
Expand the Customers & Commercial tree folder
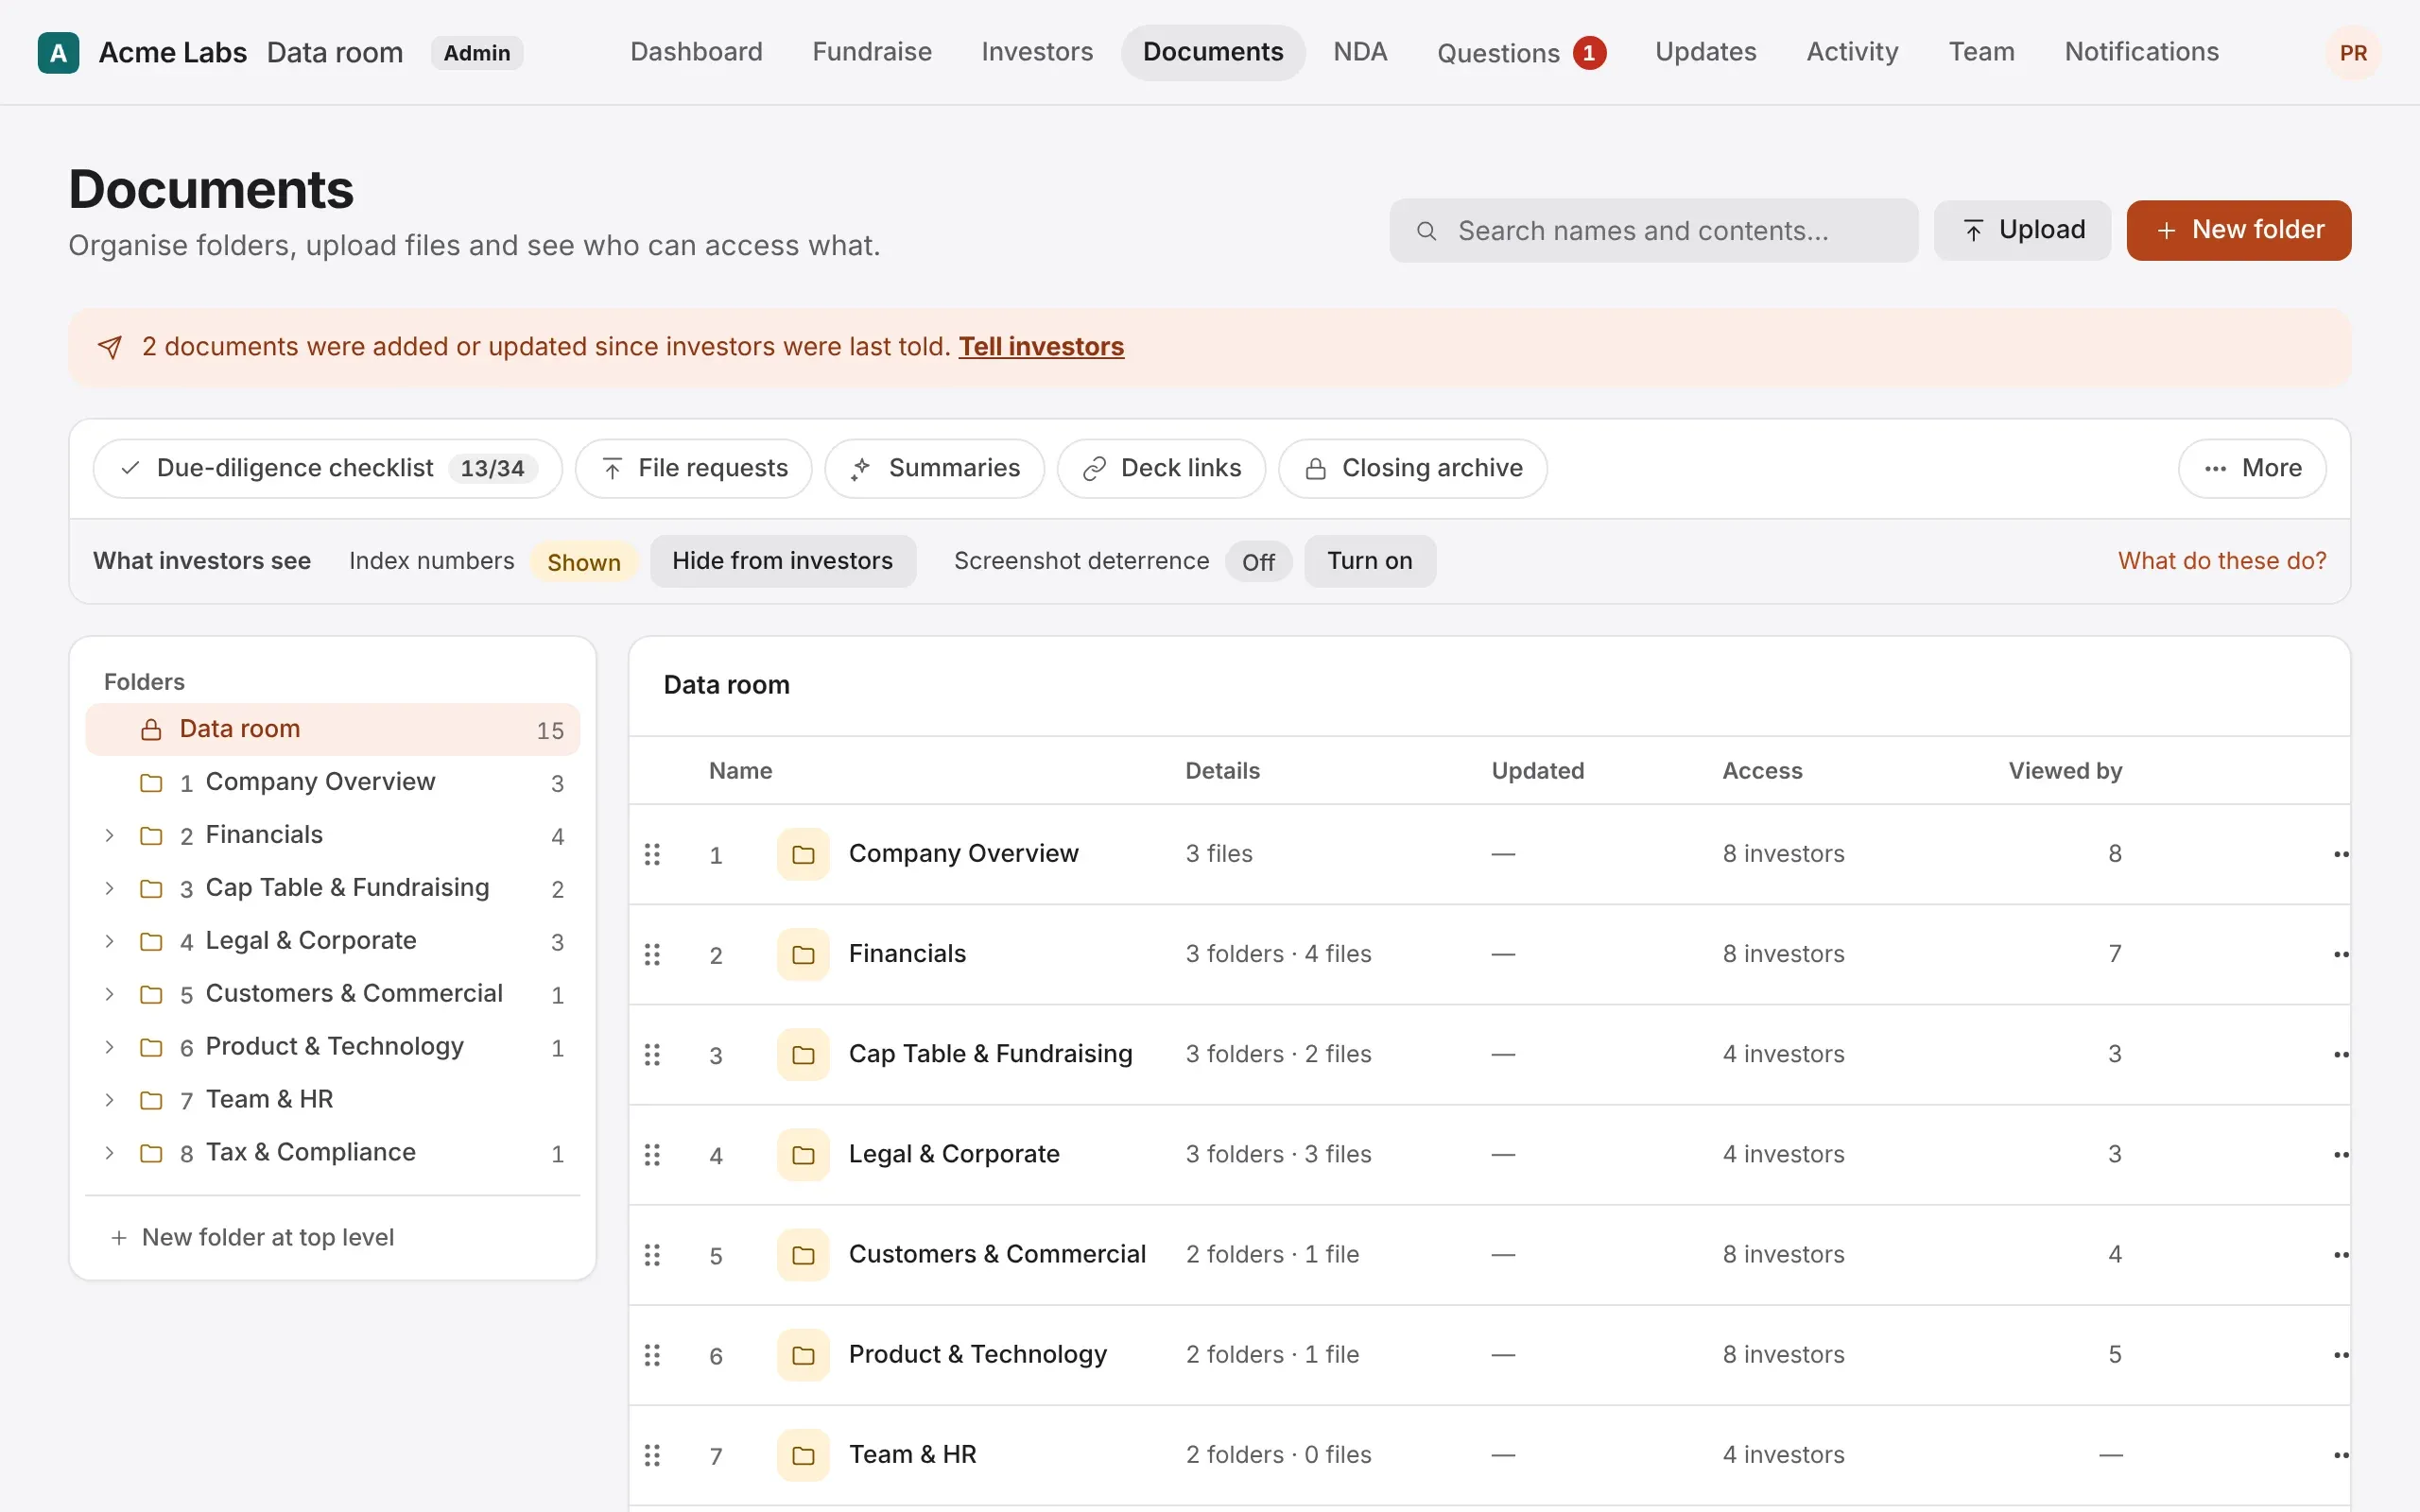[x=109, y=994]
